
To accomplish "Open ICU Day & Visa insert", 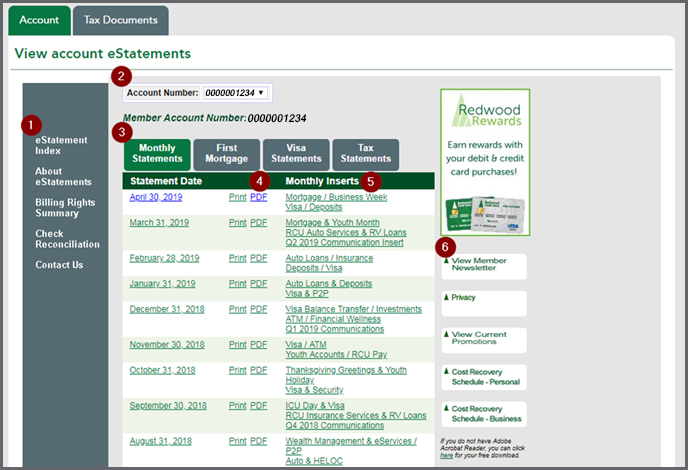I will click(x=315, y=406).
